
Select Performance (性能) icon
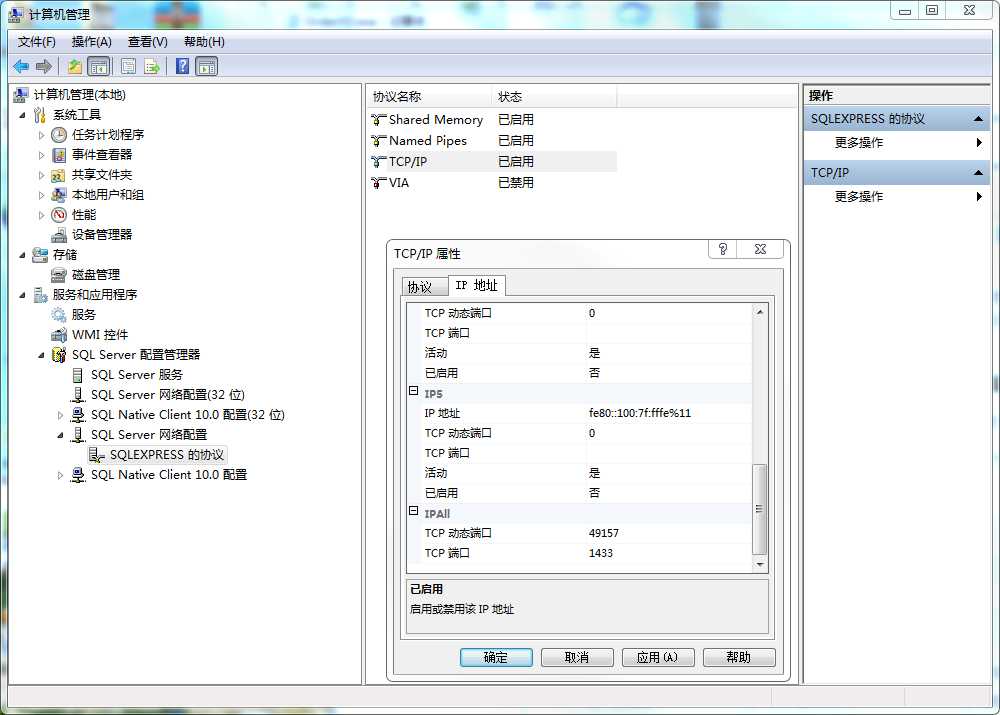coord(59,214)
